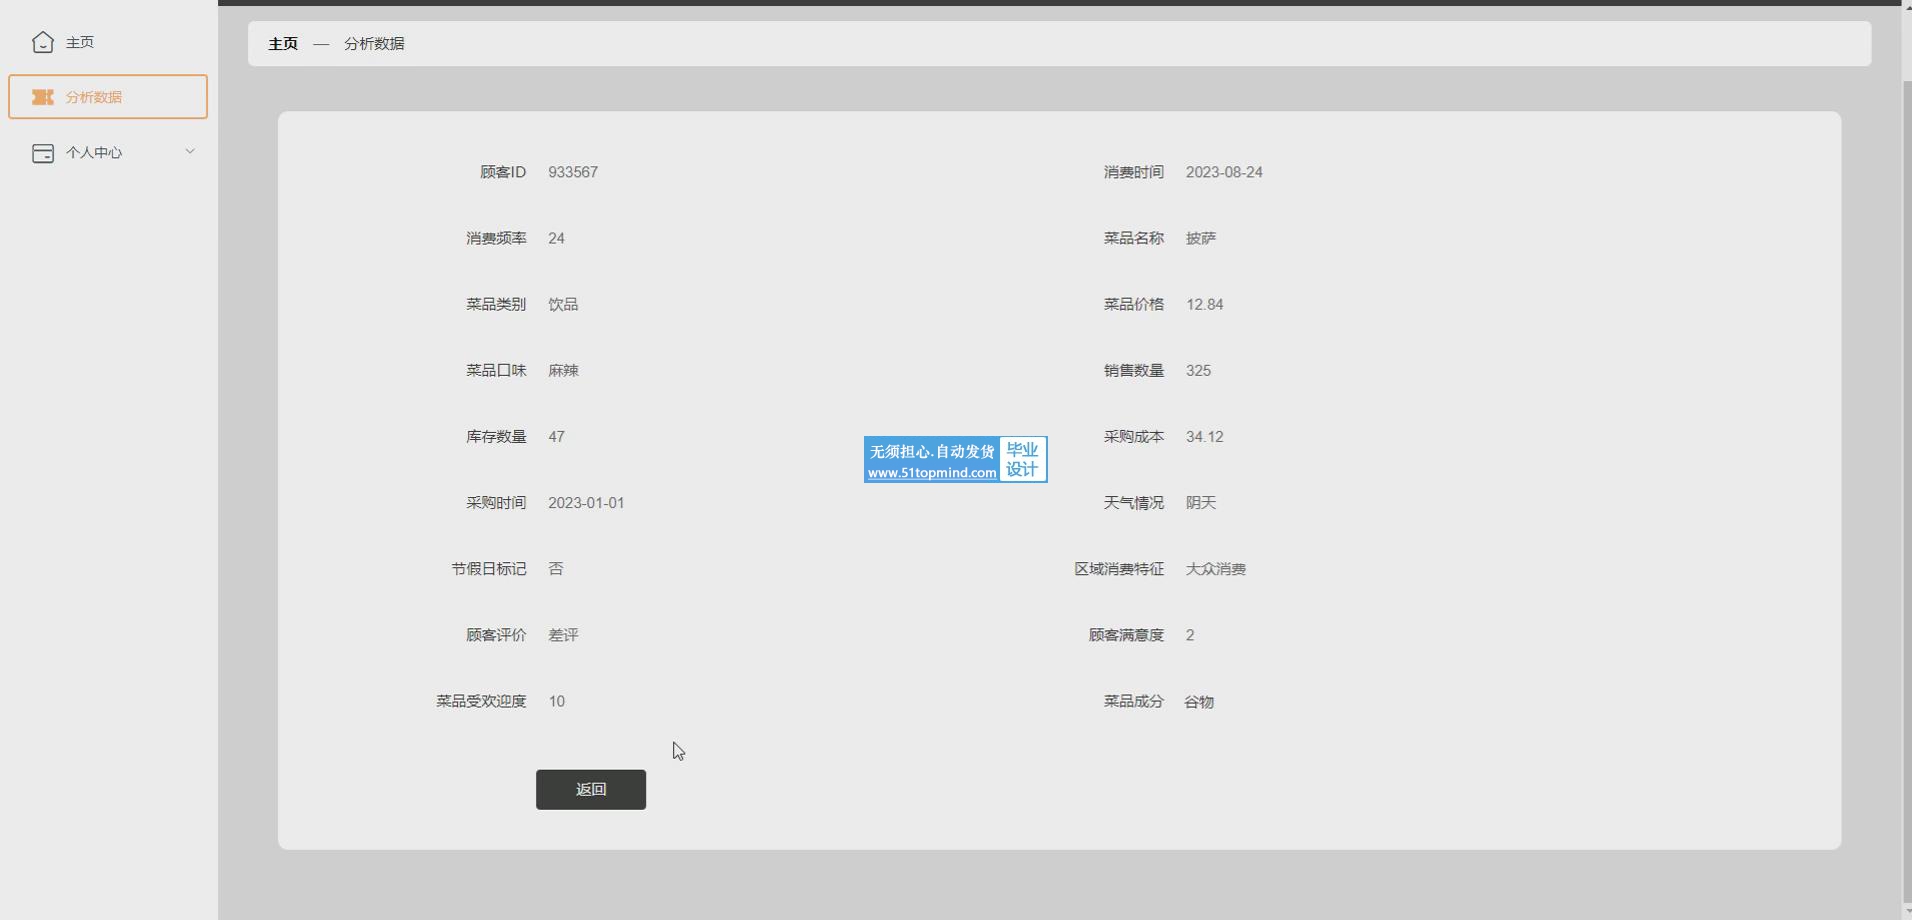Click the 菜品名称 value 披萨
Viewport: 1912px width, 920px height.
[x=1201, y=238]
